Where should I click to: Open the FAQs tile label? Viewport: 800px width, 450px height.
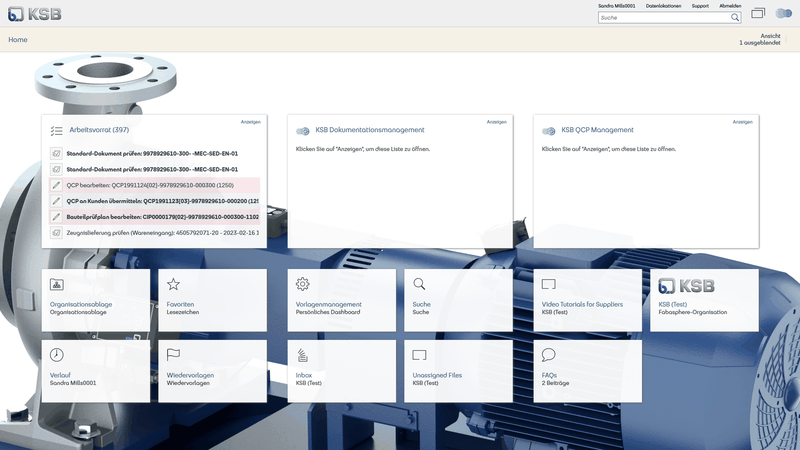549,375
